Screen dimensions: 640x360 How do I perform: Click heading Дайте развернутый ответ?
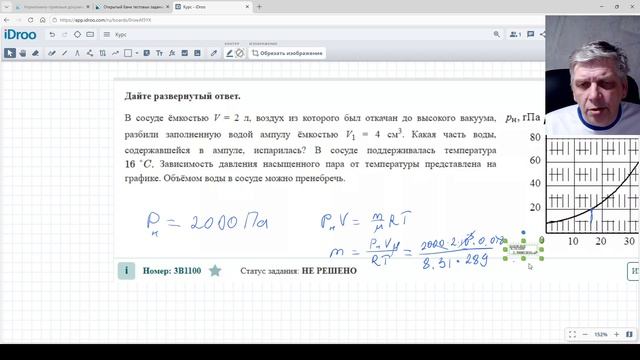pos(182,96)
